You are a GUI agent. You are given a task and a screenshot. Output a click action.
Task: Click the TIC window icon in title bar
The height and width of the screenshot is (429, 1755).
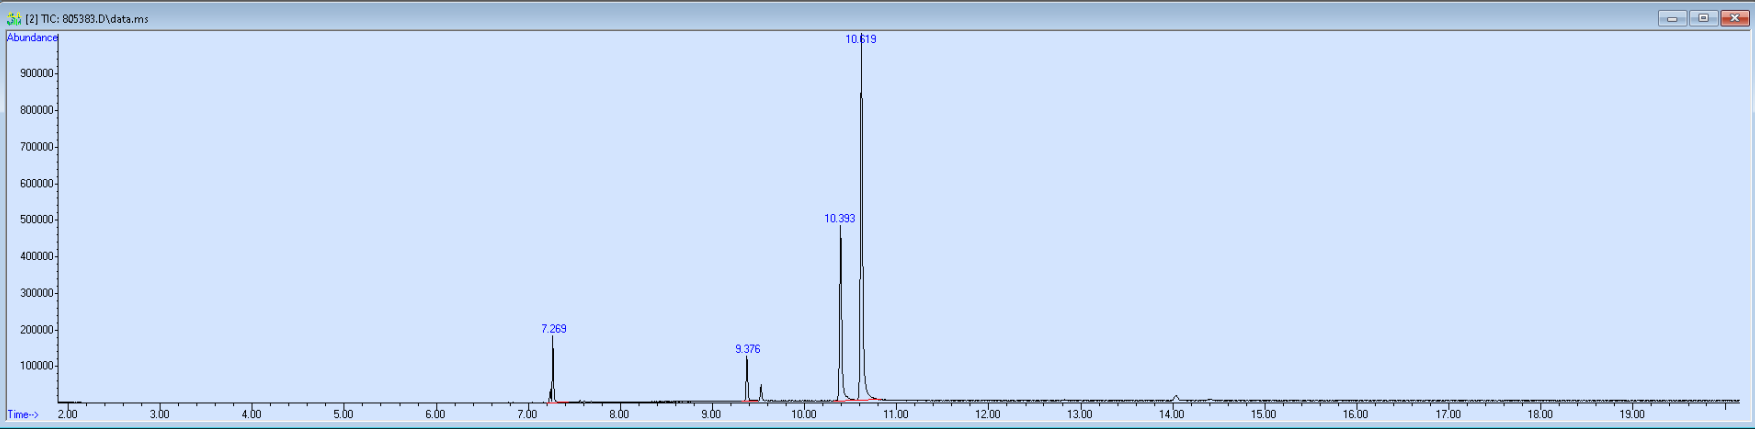(x=14, y=19)
